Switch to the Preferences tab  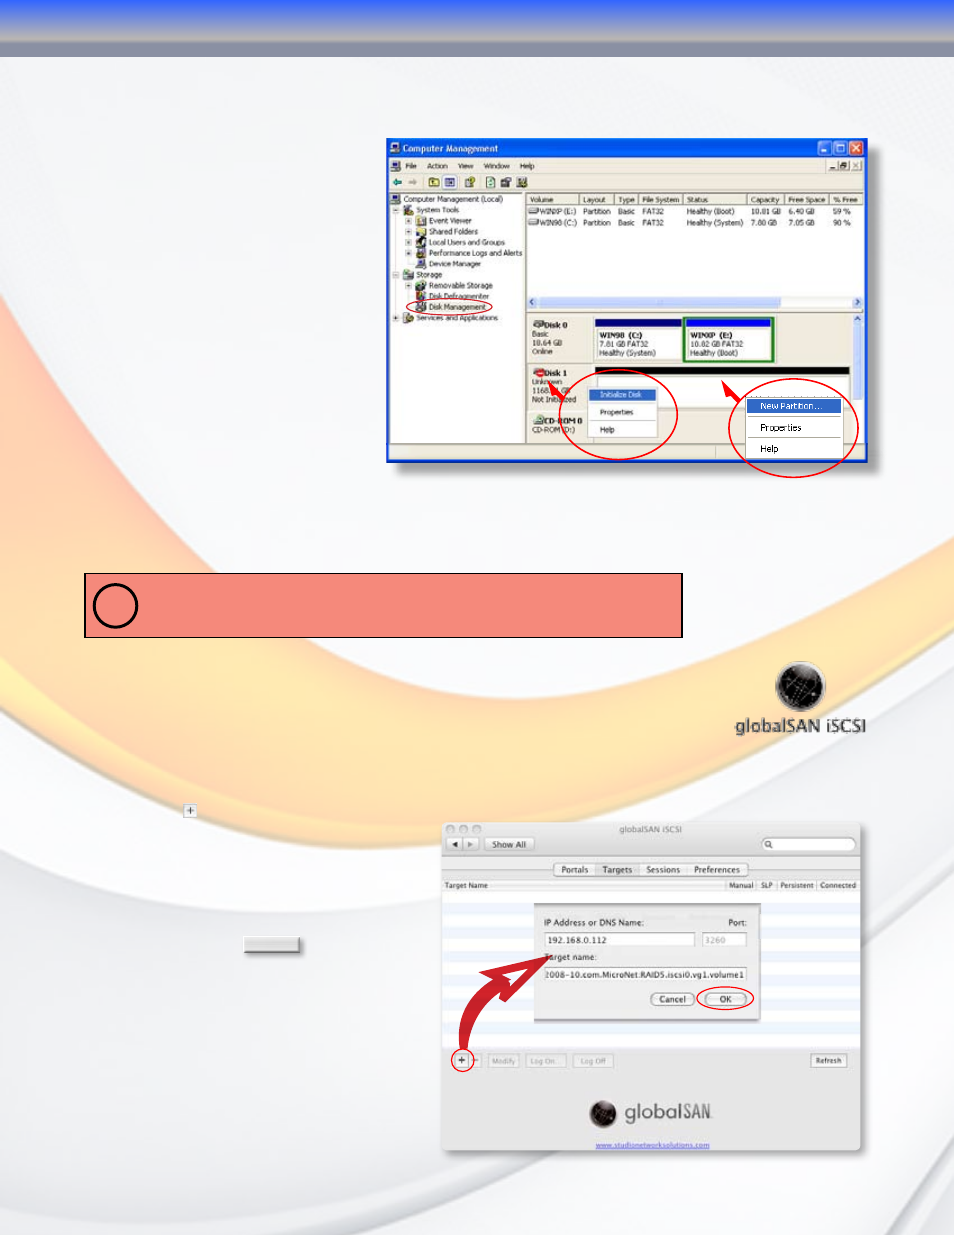point(717,870)
